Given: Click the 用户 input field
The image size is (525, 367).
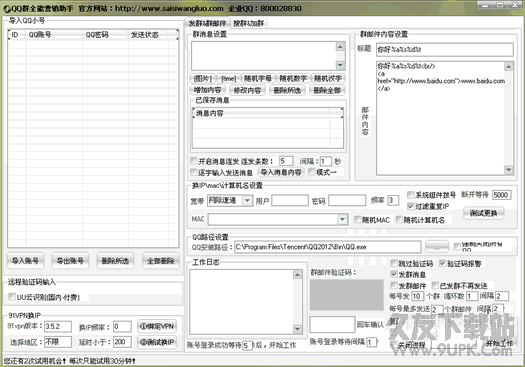Looking at the screenshot, I should (x=290, y=200).
